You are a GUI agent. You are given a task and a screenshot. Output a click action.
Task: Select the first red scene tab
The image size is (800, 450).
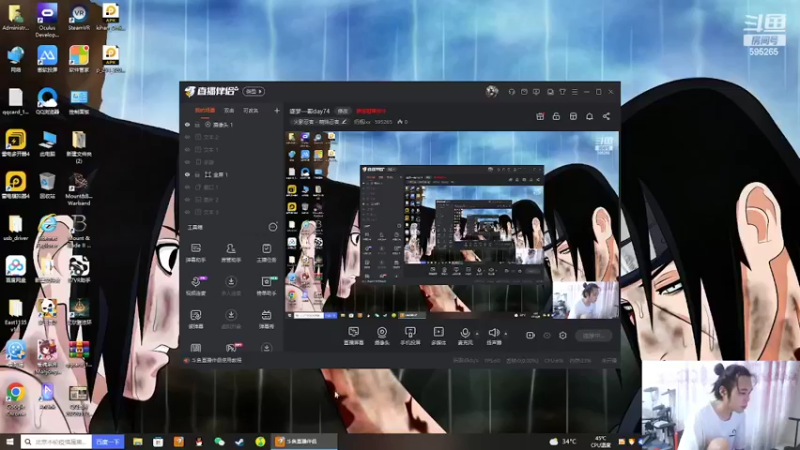(x=205, y=110)
